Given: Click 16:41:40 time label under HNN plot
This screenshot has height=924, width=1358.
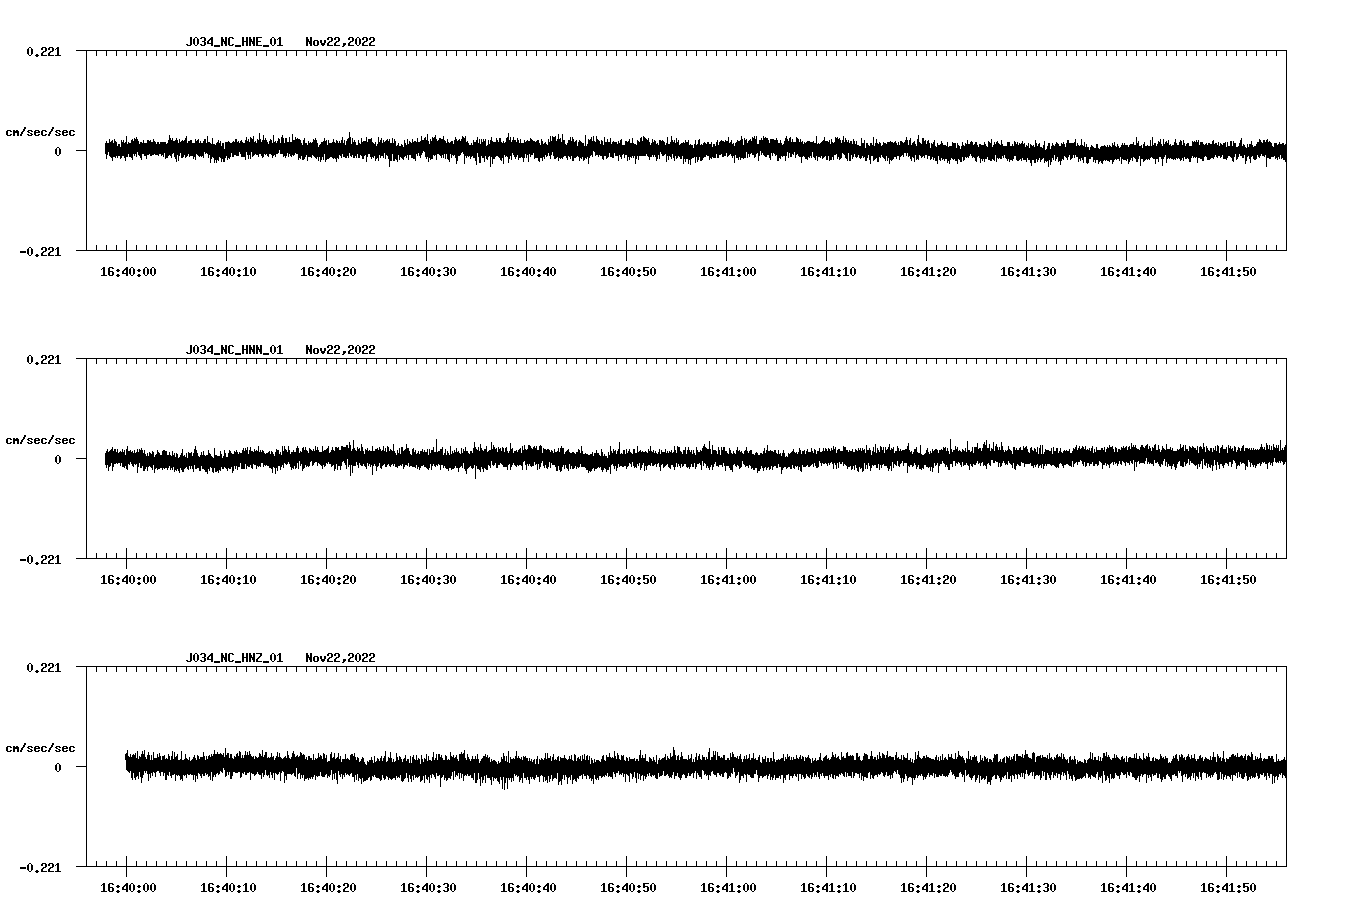Looking at the screenshot, I should (x=1128, y=580).
